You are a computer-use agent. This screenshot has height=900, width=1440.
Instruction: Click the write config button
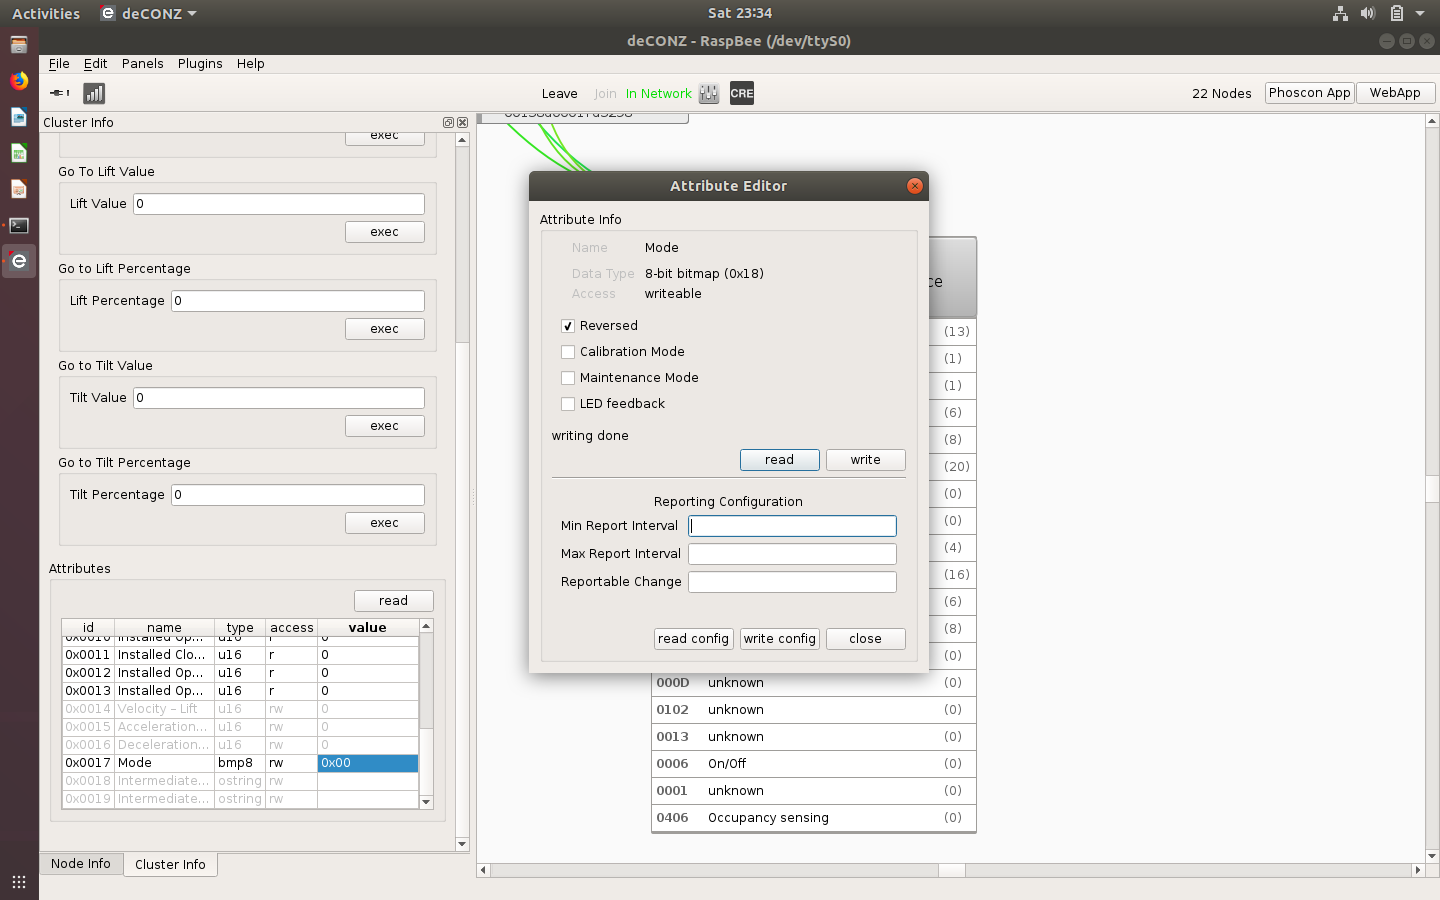(x=779, y=639)
